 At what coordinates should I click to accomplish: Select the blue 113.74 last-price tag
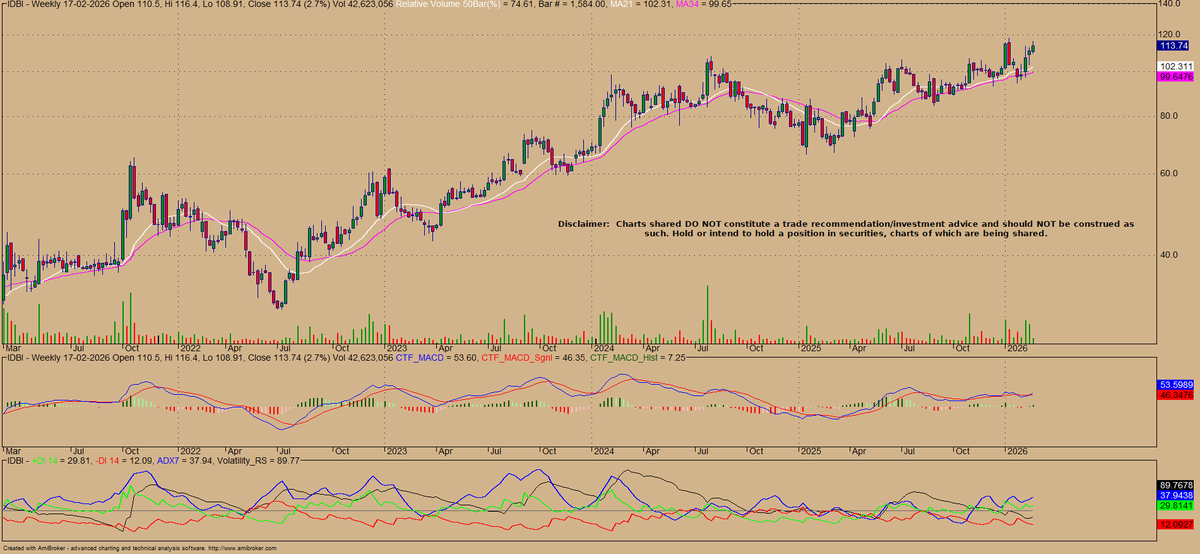1172,46
